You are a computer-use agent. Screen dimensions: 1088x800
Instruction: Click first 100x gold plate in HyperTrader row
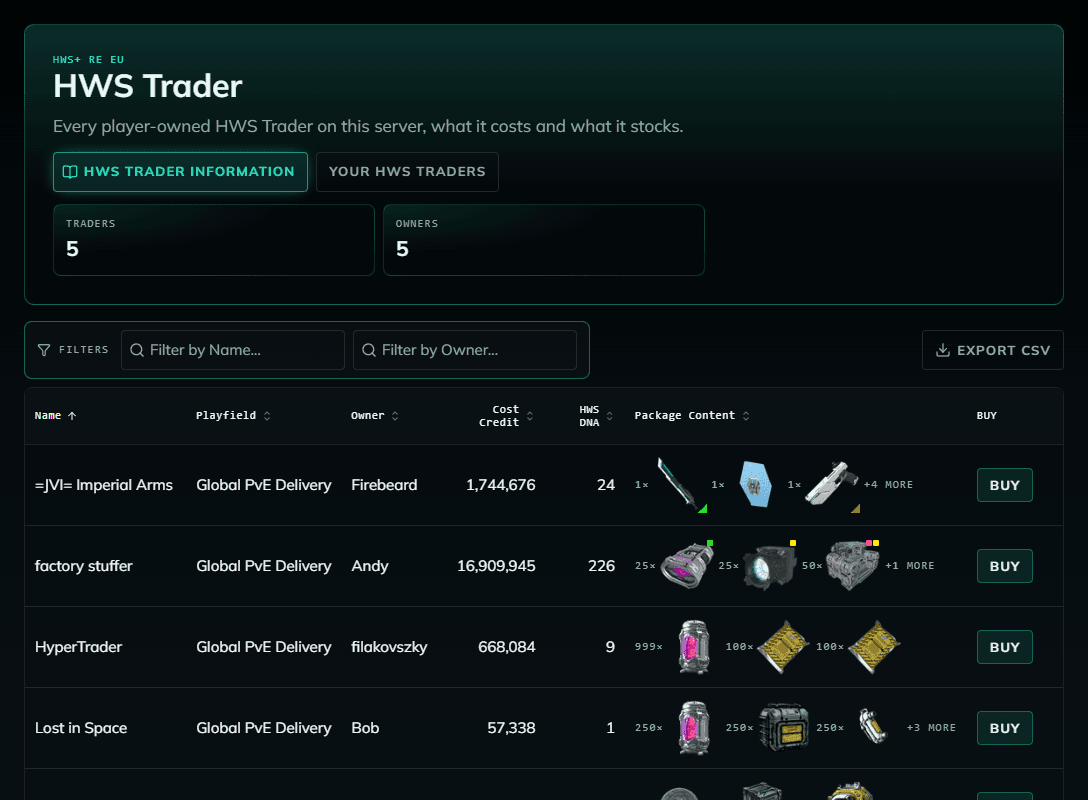(783, 647)
